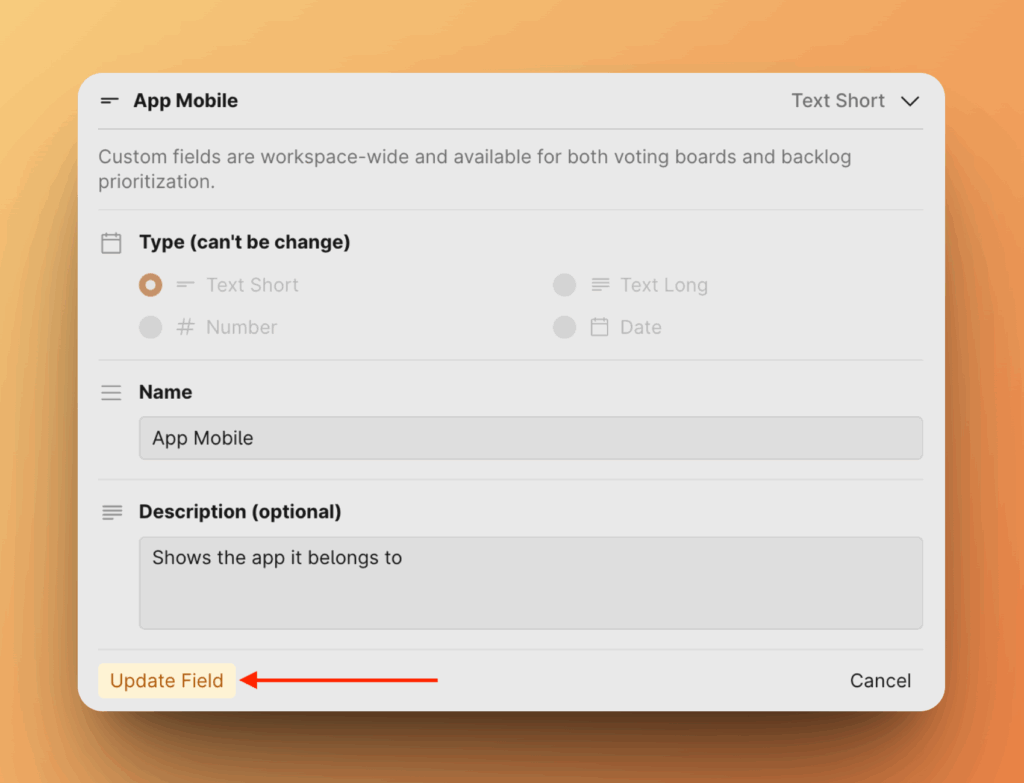The image size is (1024, 783).
Task: Select the Number radio button
Action: (x=150, y=327)
